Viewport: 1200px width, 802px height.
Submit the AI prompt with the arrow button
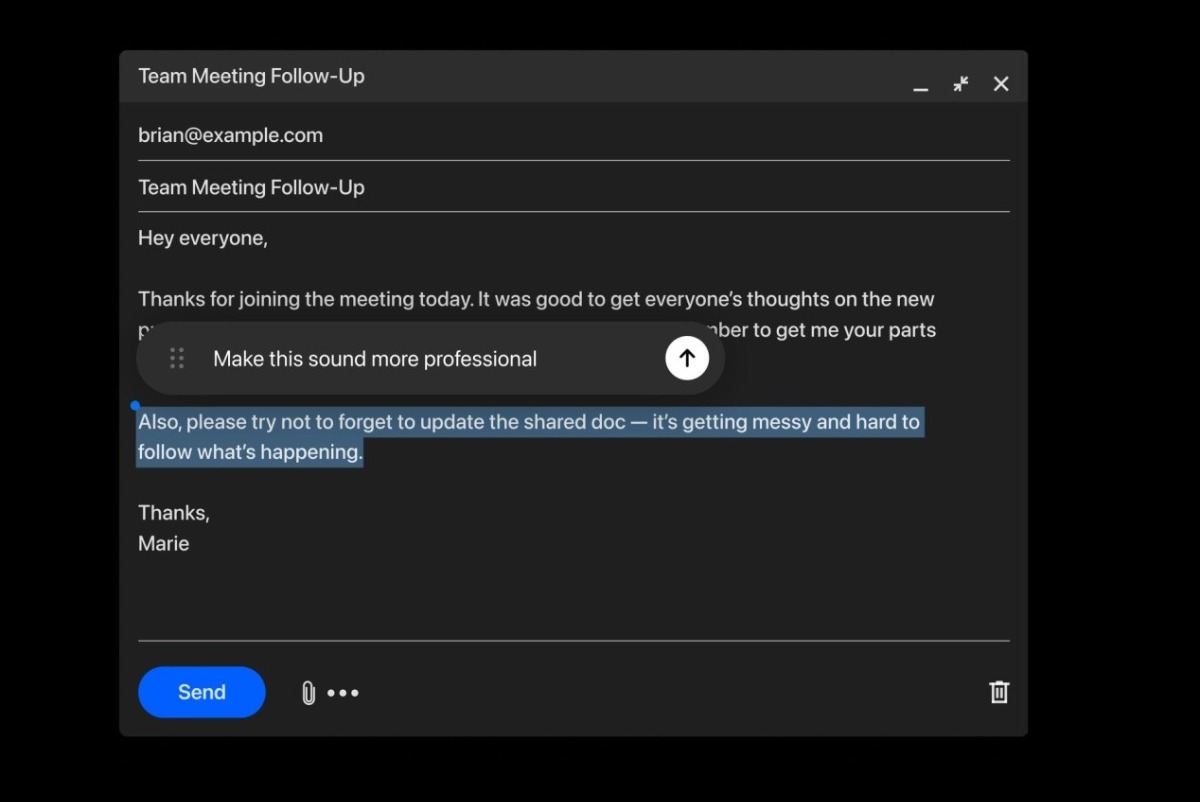[687, 358]
